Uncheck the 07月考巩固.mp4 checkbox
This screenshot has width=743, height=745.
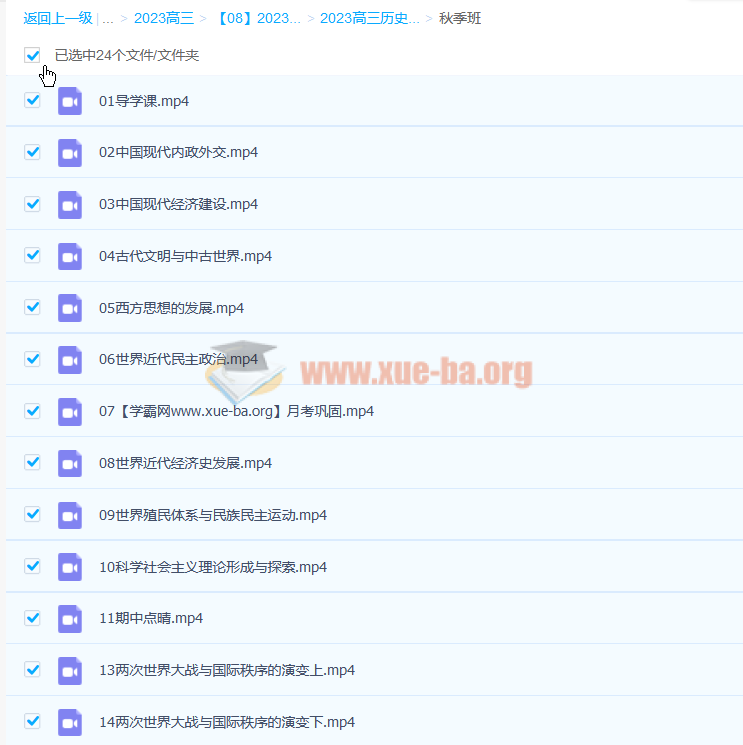pos(32,411)
